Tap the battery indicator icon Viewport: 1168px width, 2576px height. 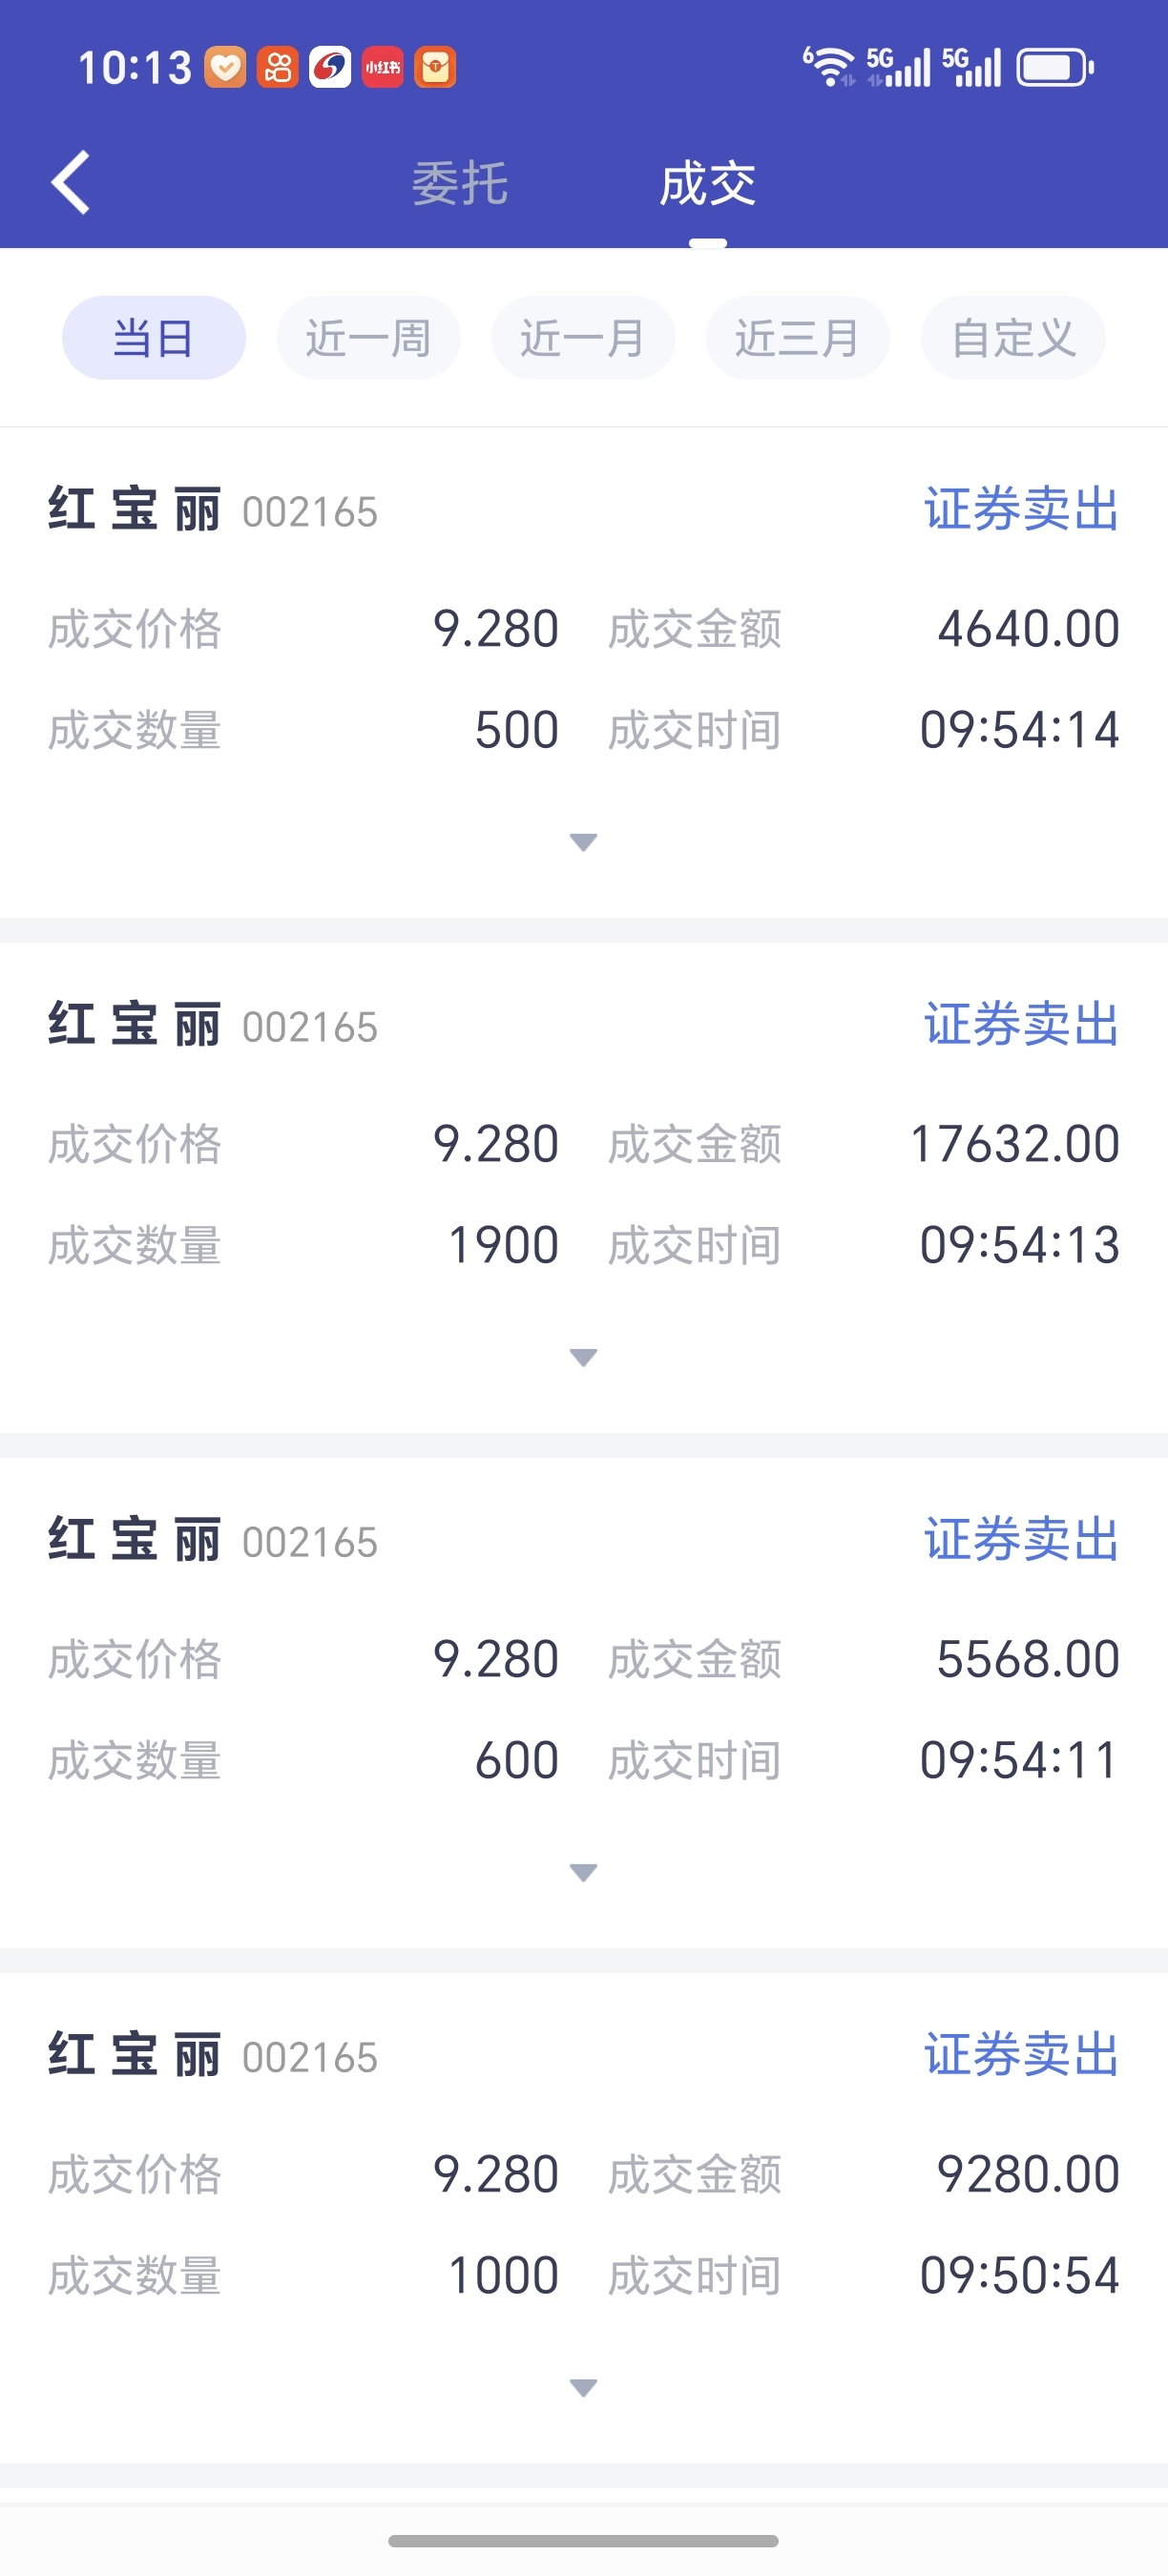click(1055, 68)
